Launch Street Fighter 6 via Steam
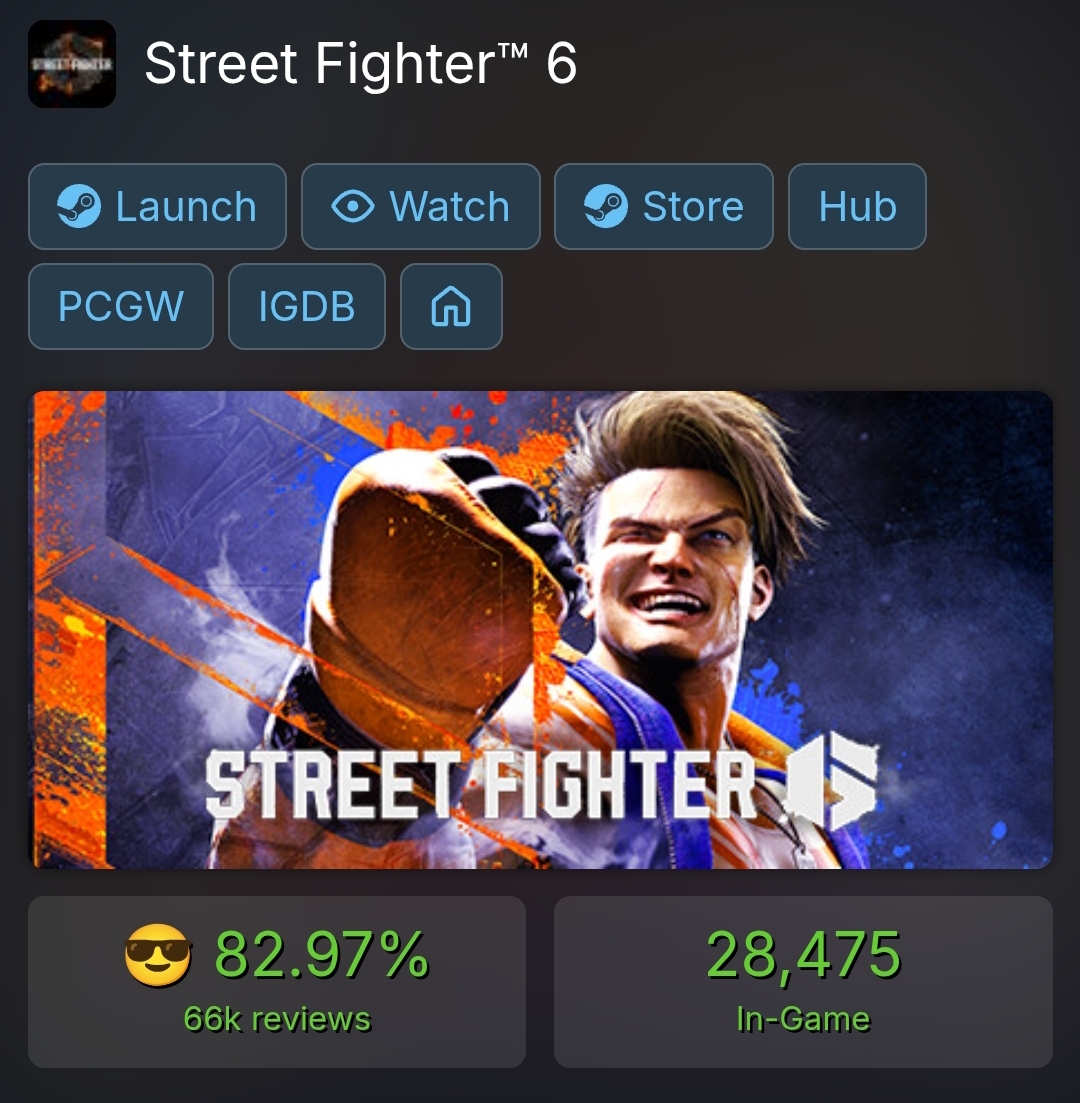This screenshot has width=1080, height=1103. pyautogui.click(x=157, y=207)
